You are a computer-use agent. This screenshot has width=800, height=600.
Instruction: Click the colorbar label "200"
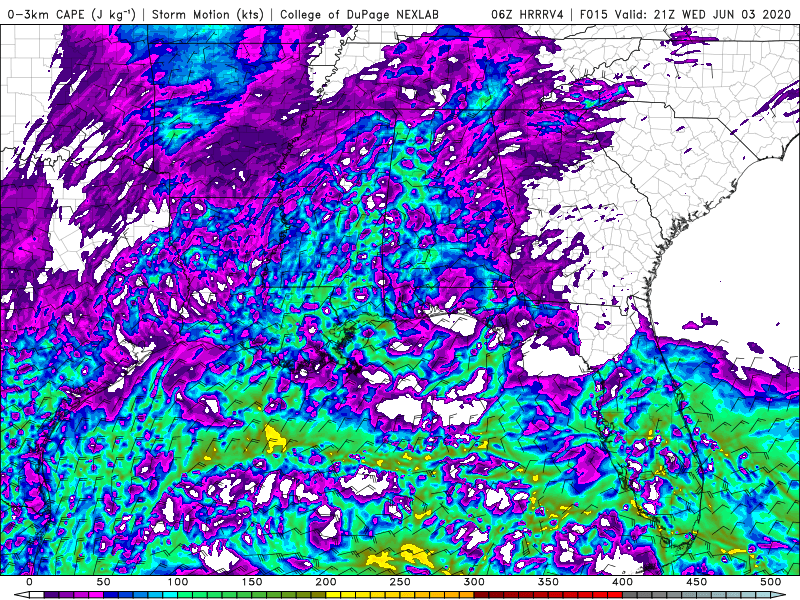pyautogui.click(x=326, y=582)
